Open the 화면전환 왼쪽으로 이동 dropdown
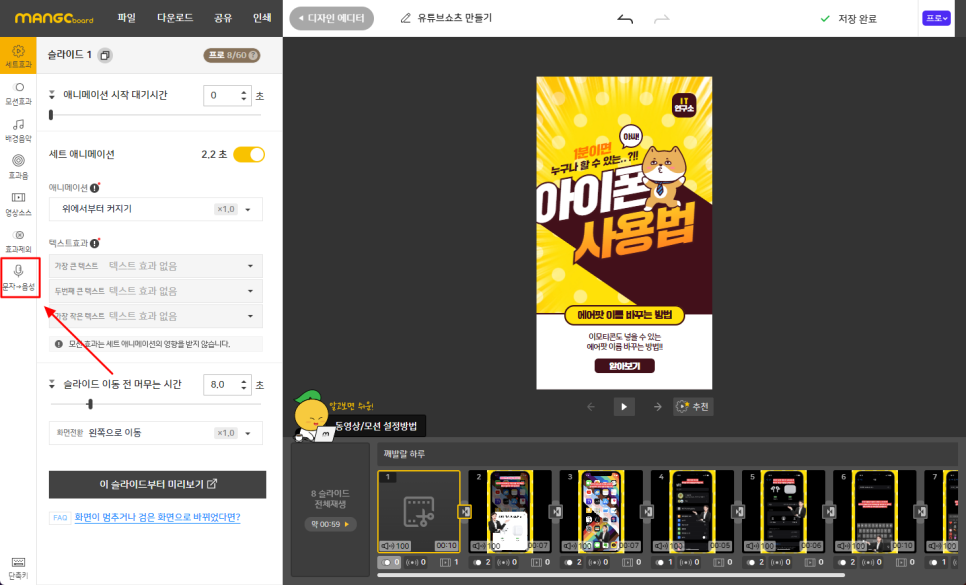The height and width of the screenshot is (585, 966). click(156, 433)
